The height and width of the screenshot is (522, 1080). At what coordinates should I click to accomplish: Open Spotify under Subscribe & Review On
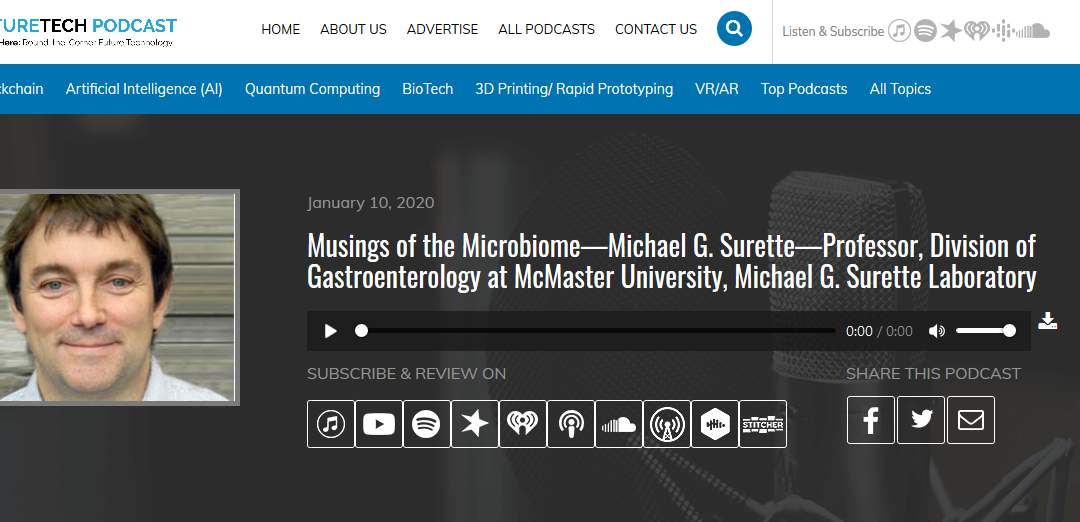[x=426, y=424]
